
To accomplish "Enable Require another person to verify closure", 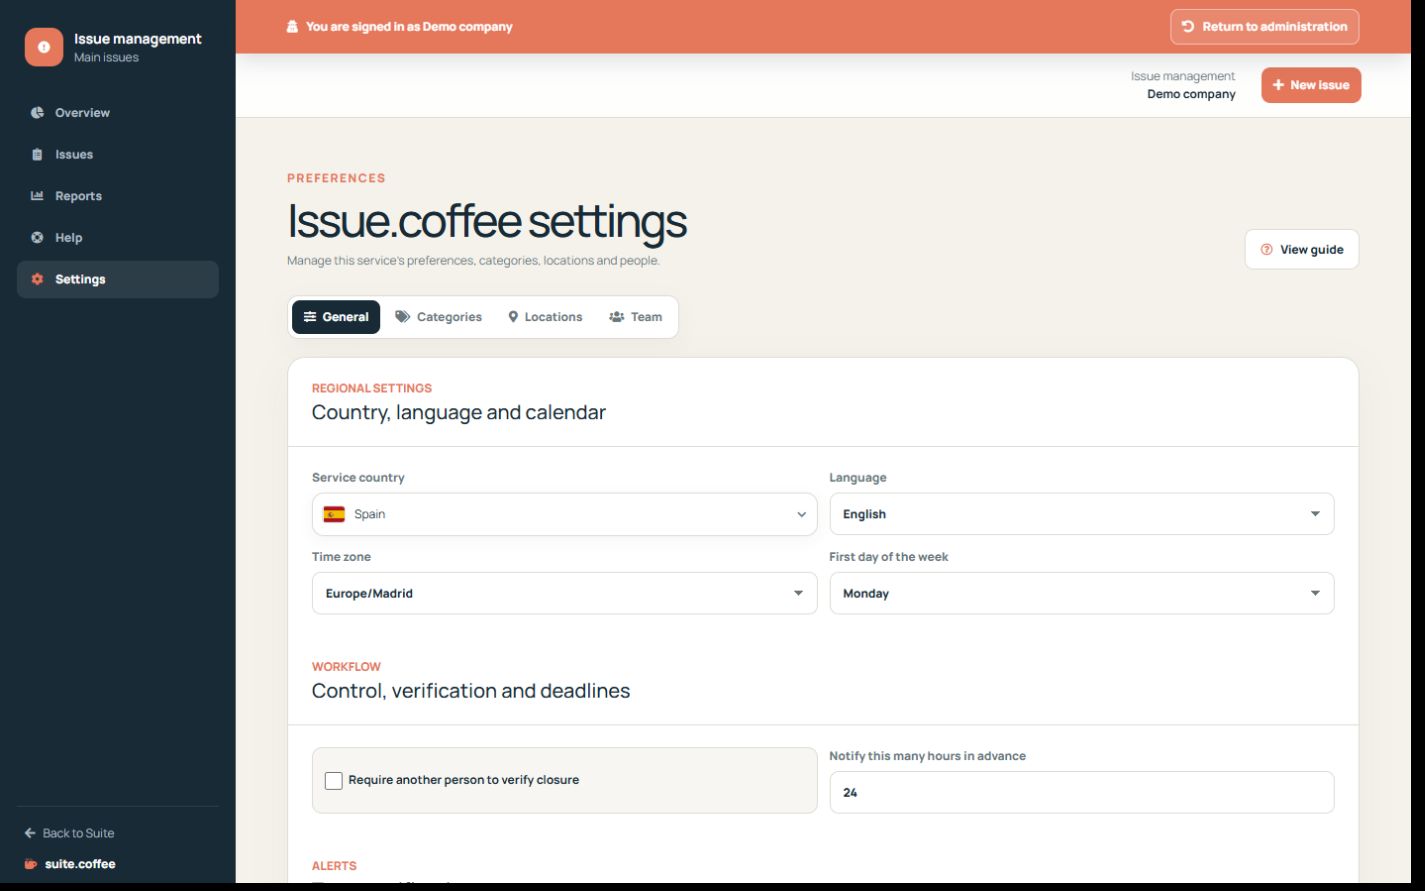I will [334, 780].
